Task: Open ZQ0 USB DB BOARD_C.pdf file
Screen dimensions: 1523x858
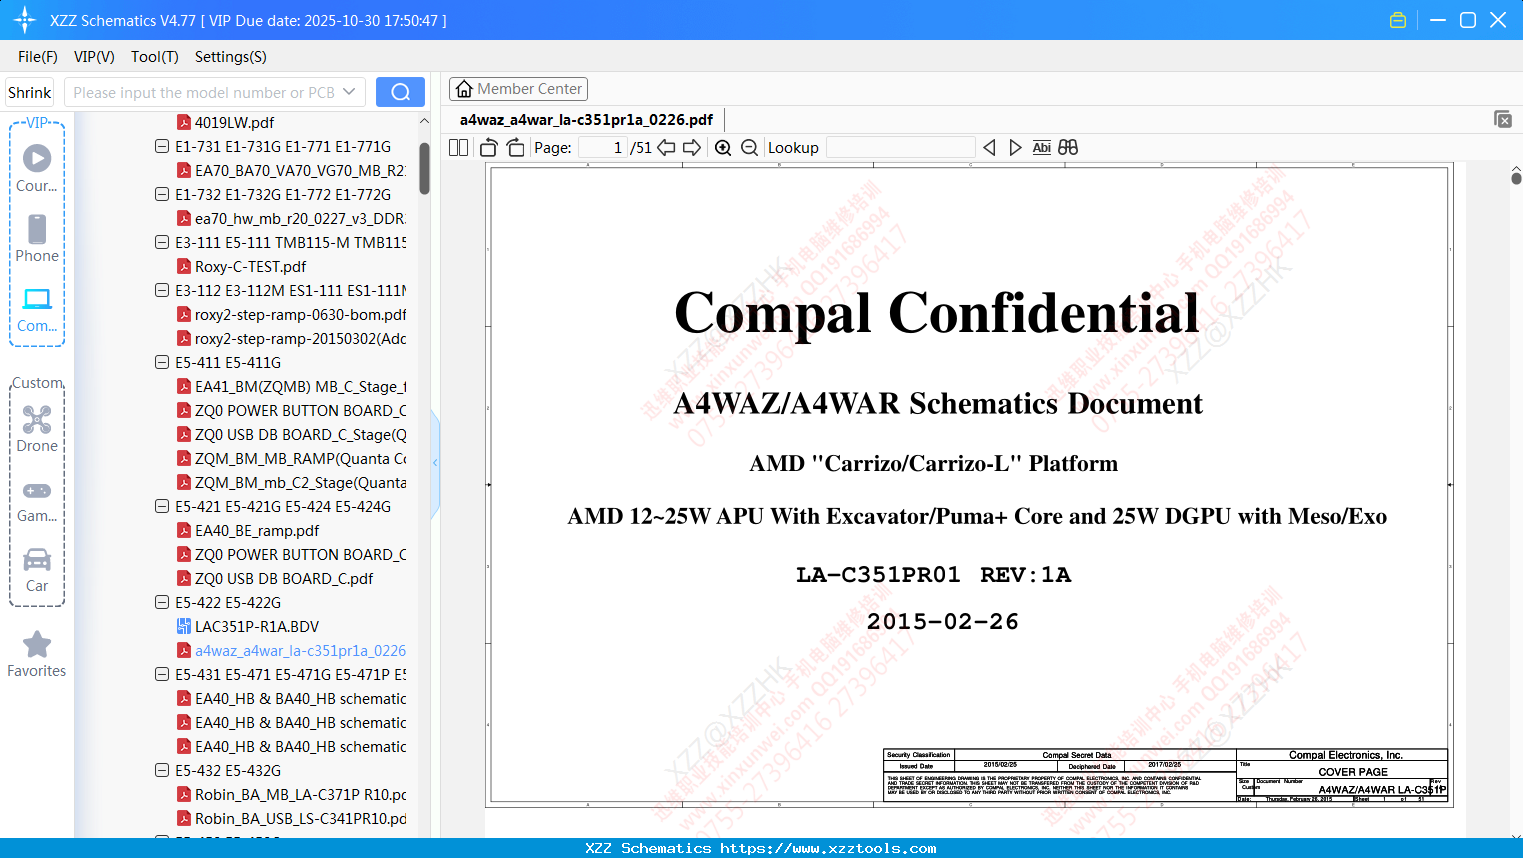Action: pyautogui.click(x=284, y=578)
